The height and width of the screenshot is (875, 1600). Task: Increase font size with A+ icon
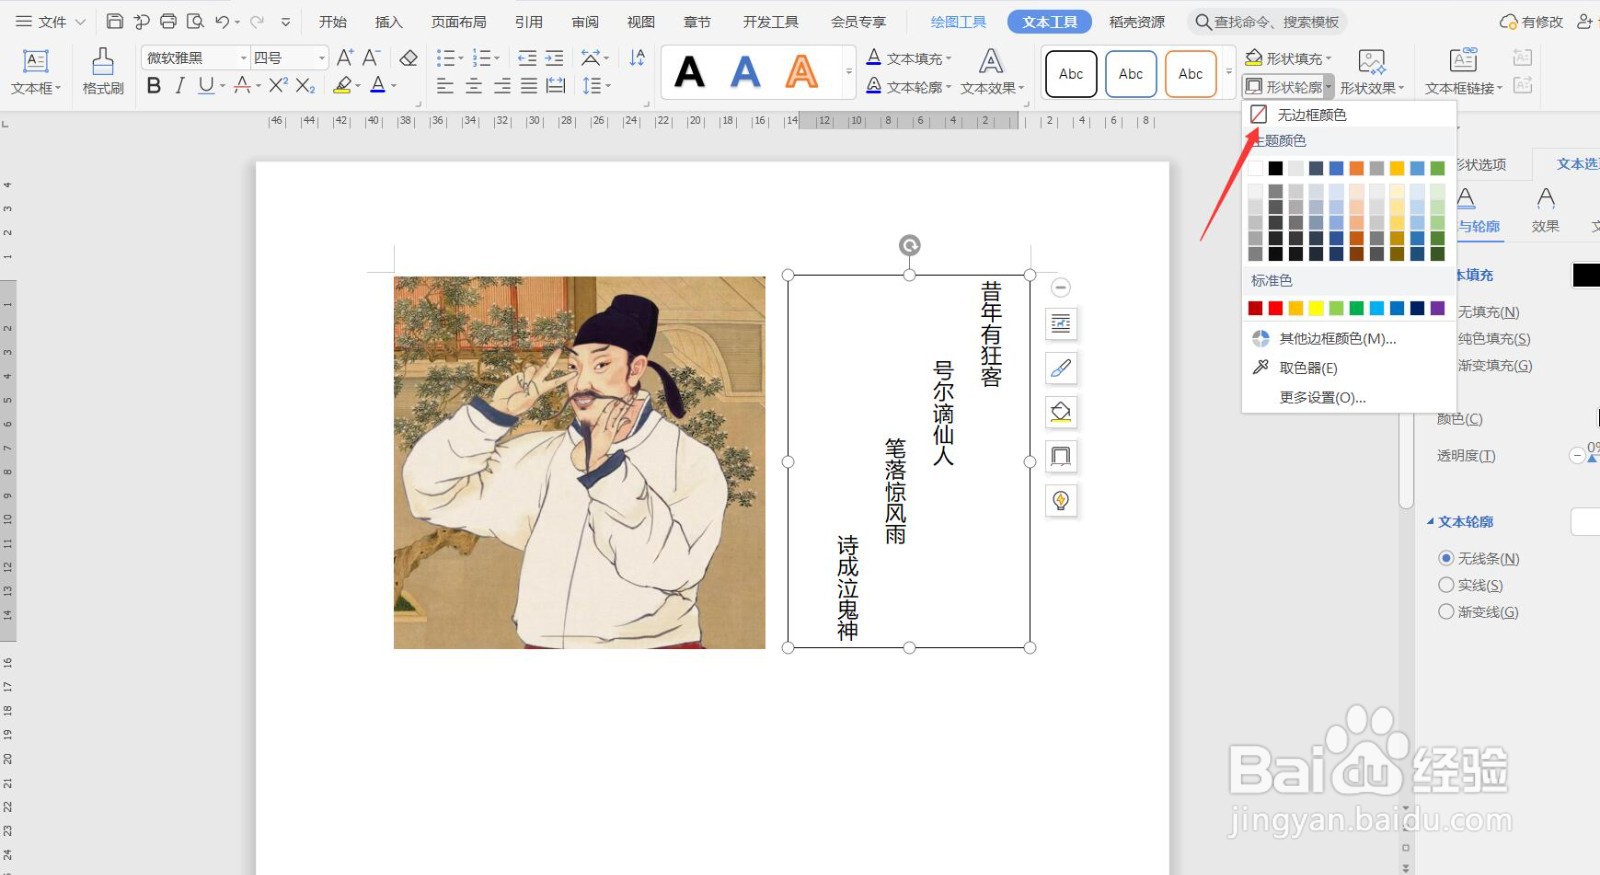(x=345, y=58)
